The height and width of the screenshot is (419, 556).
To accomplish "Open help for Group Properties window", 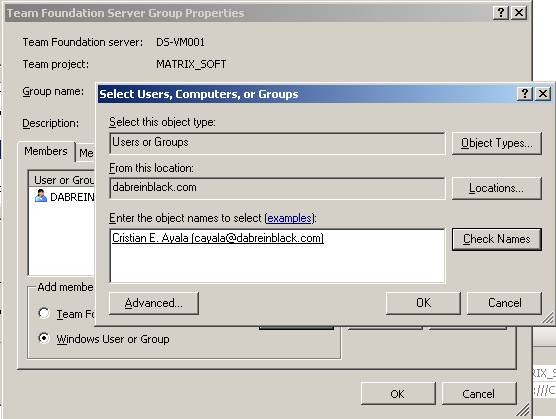I will coord(501,13).
